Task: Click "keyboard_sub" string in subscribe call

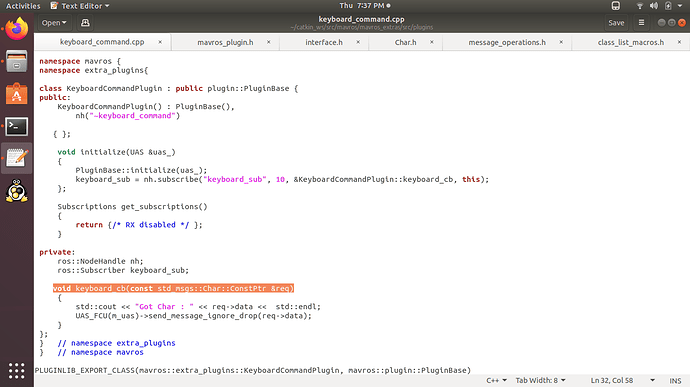Action: (x=235, y=179)
